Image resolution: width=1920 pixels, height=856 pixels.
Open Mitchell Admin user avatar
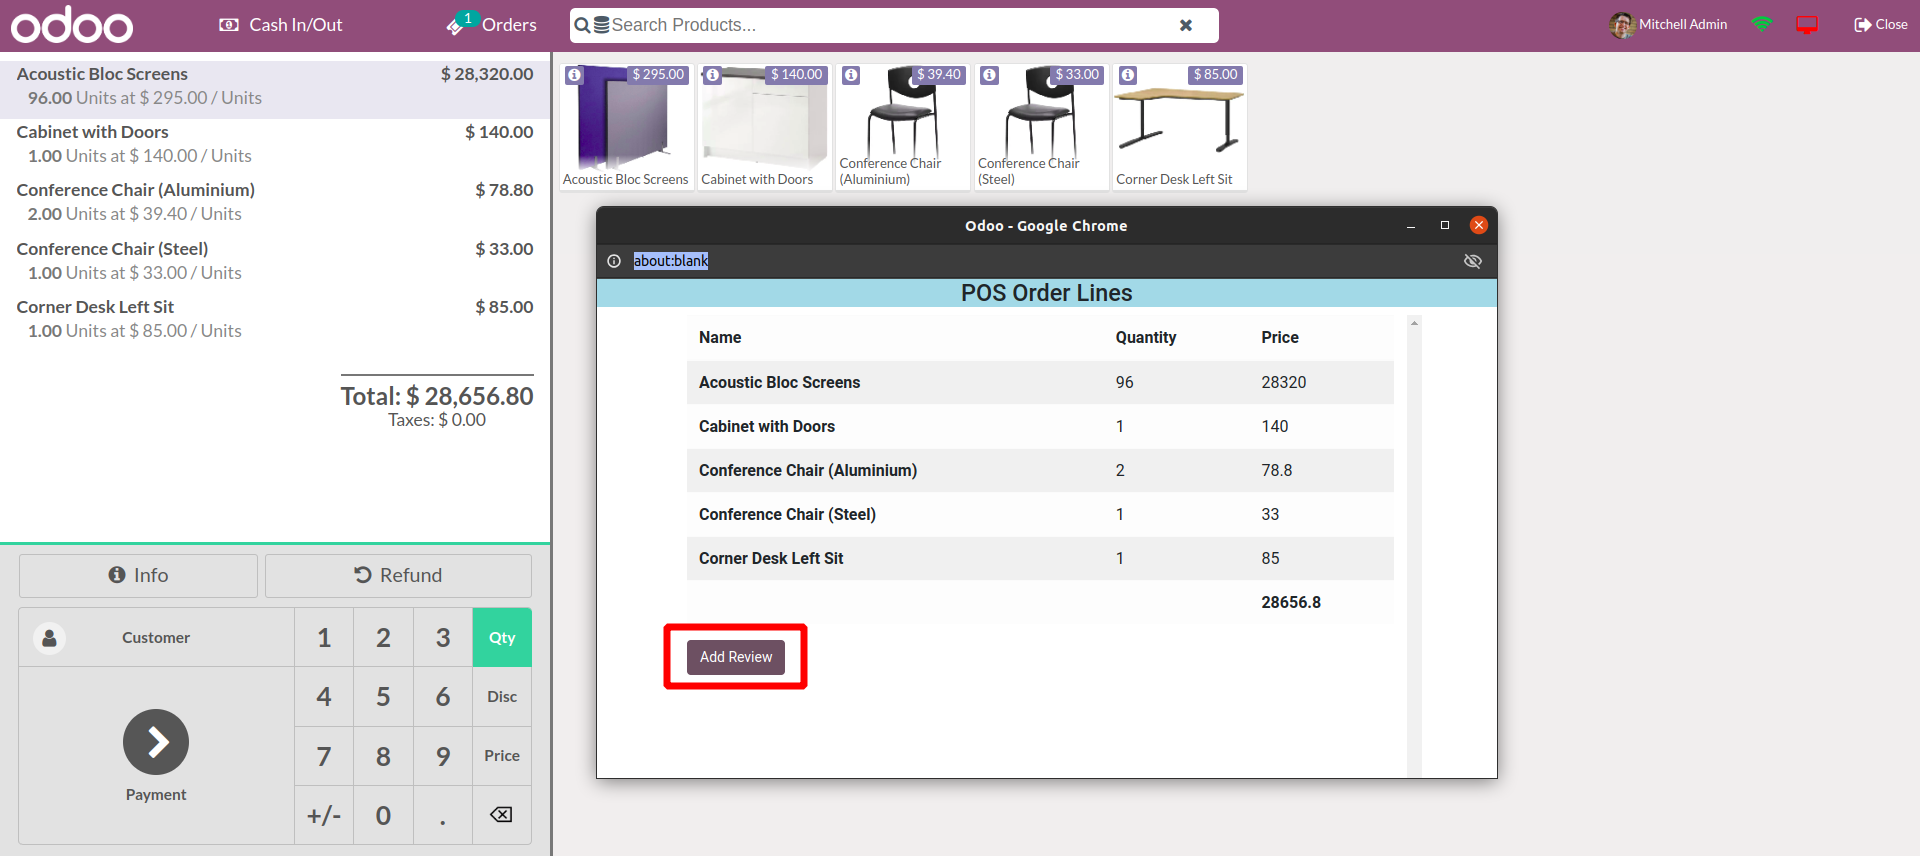(1621, 25)
